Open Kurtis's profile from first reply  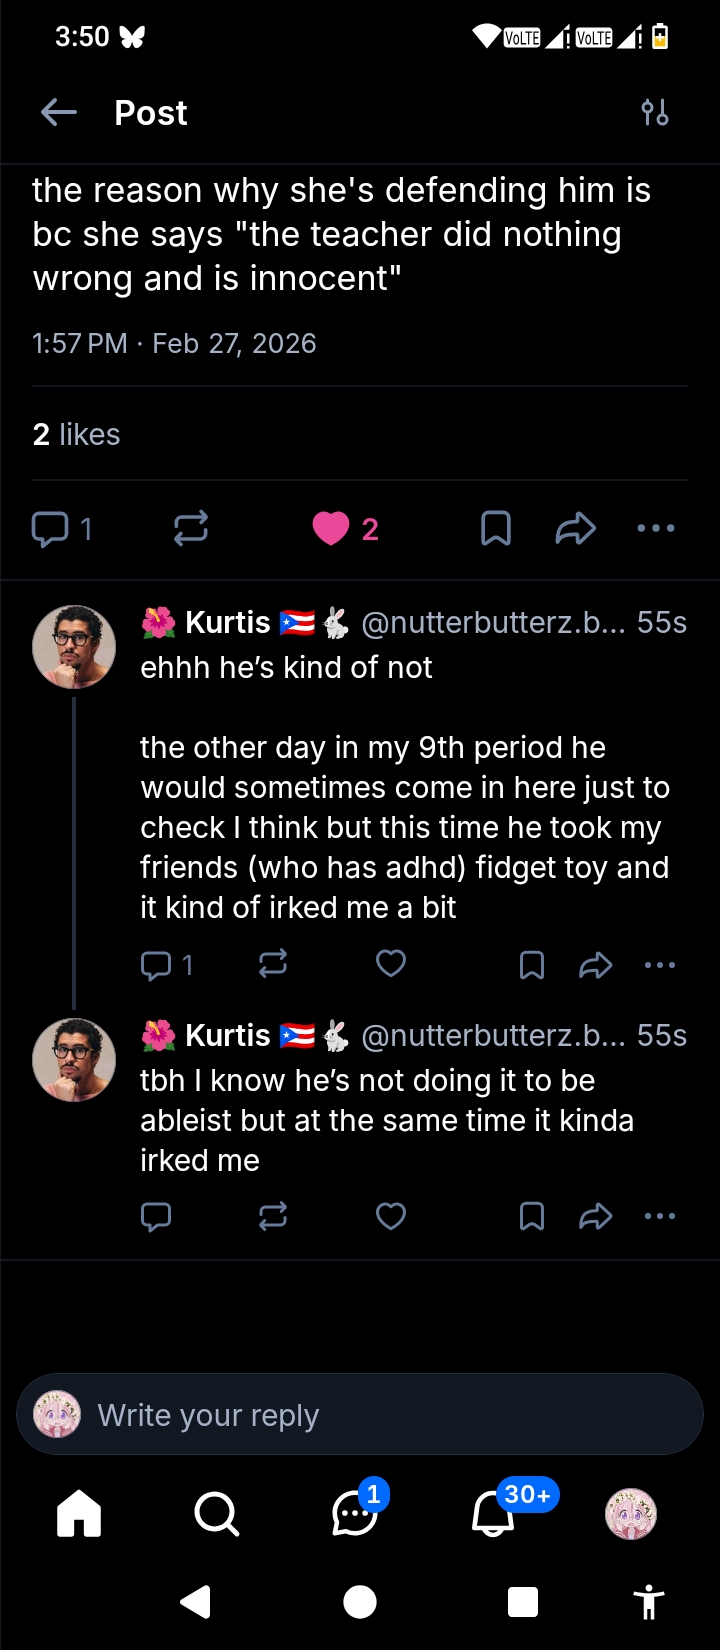coord(74,647)
